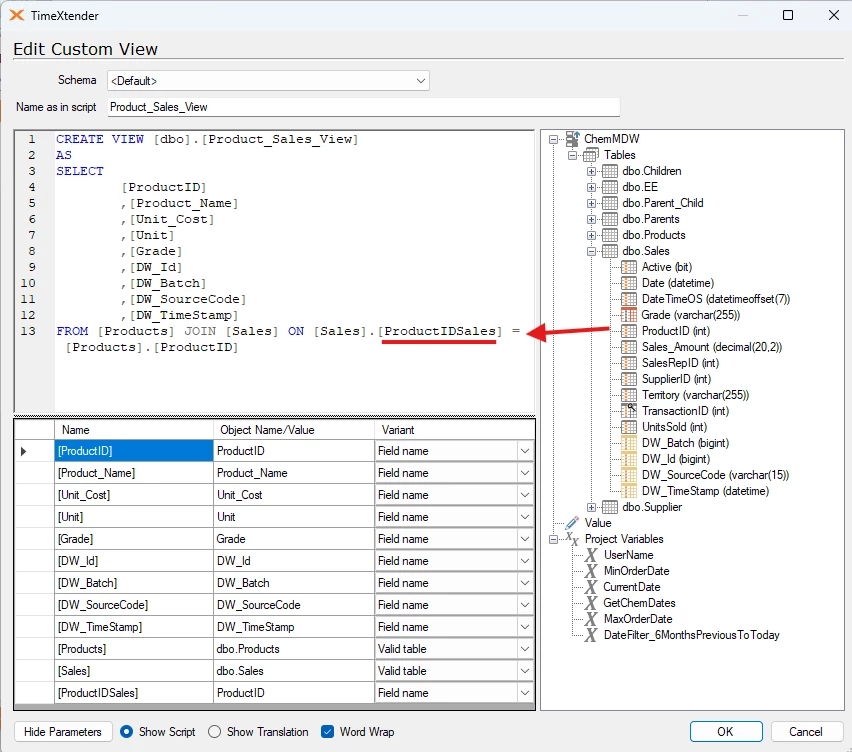Click the dbo.Products table icon
852x752 pixels.
[x=610, y=235]
